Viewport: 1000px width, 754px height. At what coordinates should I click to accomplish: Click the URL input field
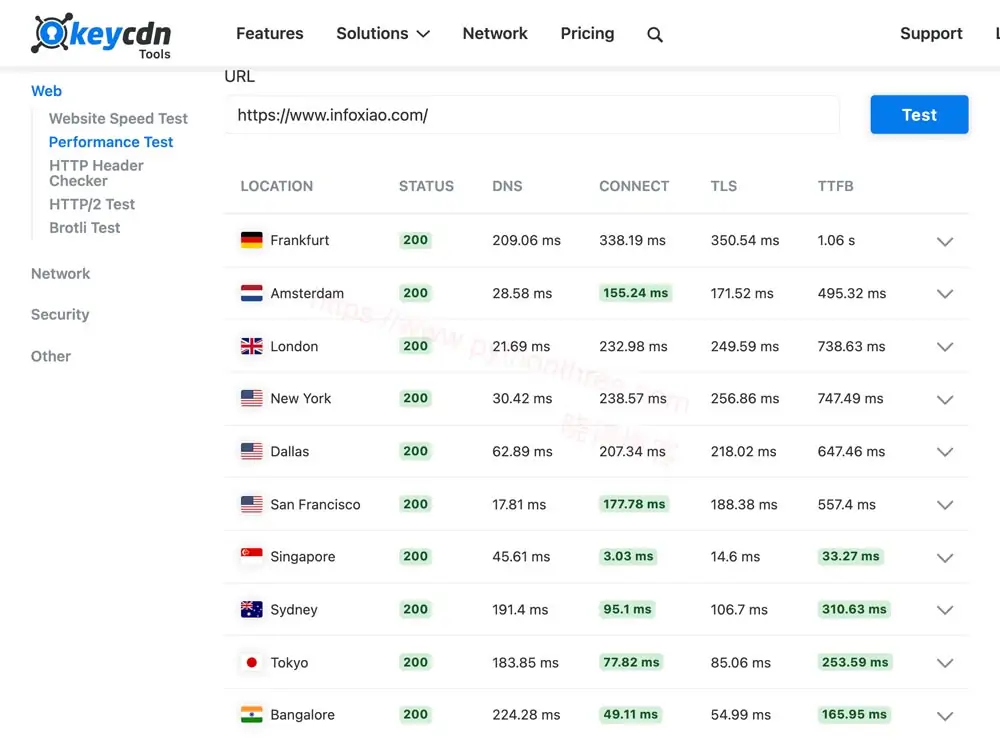531,115
